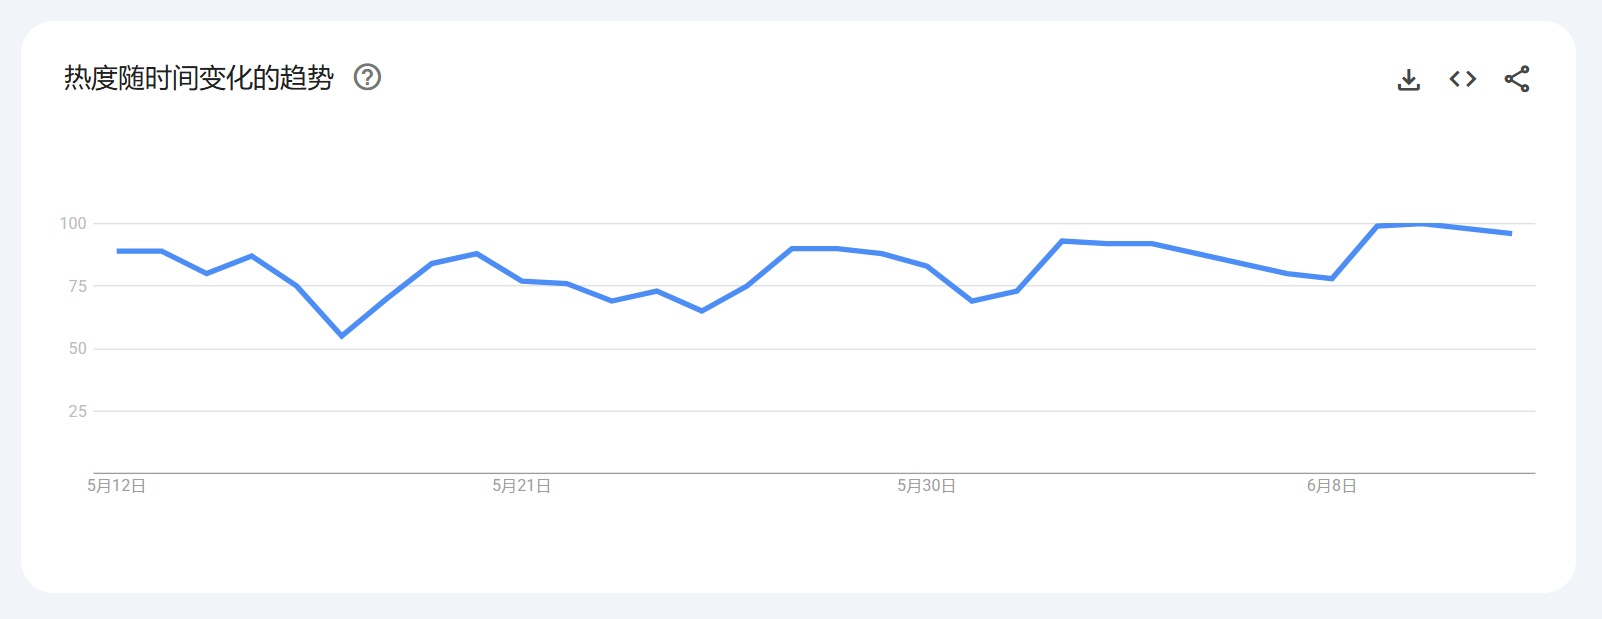Click the last data point of blue line
The image size is (1602, 619).
(1511, 233)
